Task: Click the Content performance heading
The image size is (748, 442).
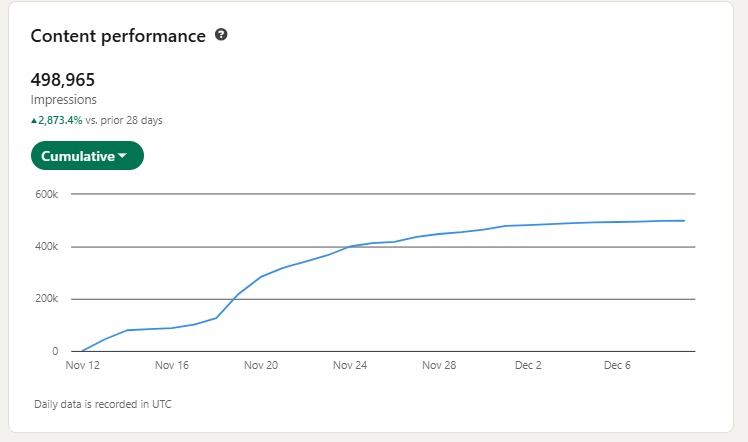Action: point(118,35)
